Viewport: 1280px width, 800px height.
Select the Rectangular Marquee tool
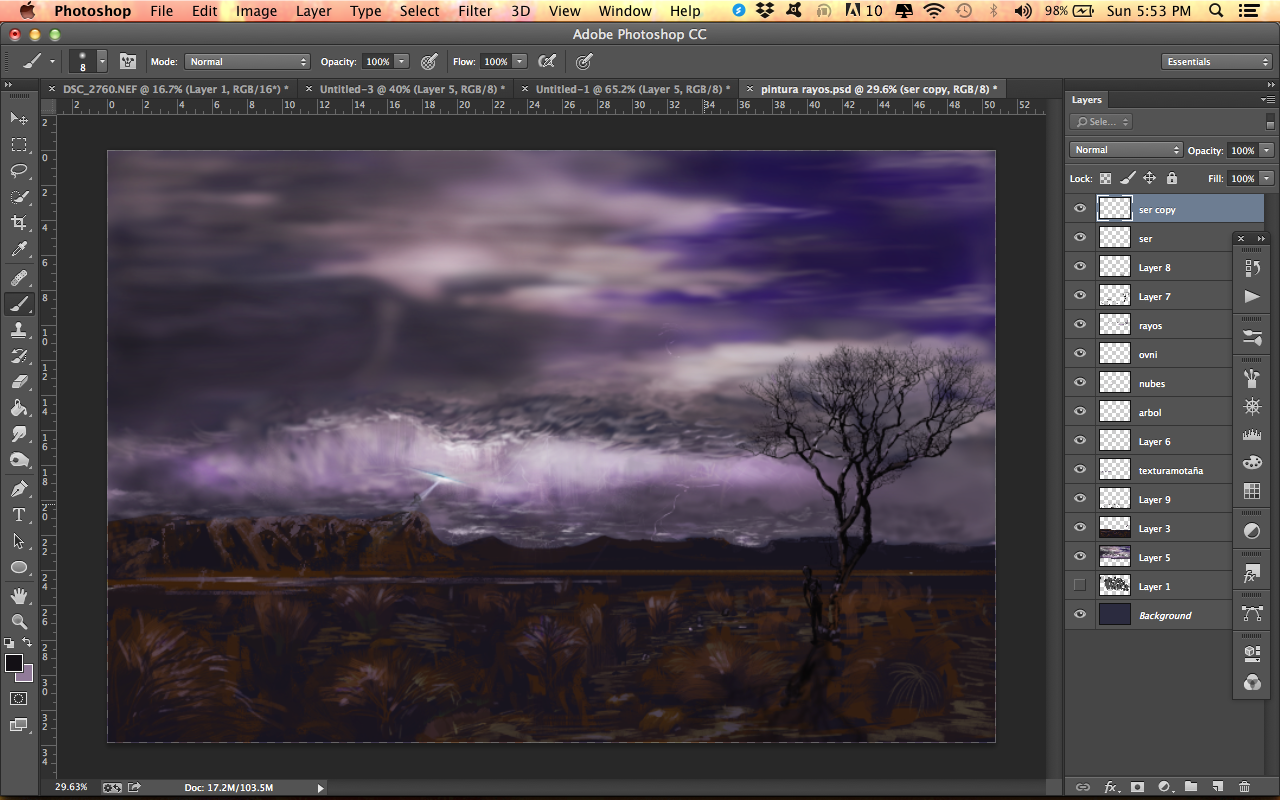click(19, 145)
